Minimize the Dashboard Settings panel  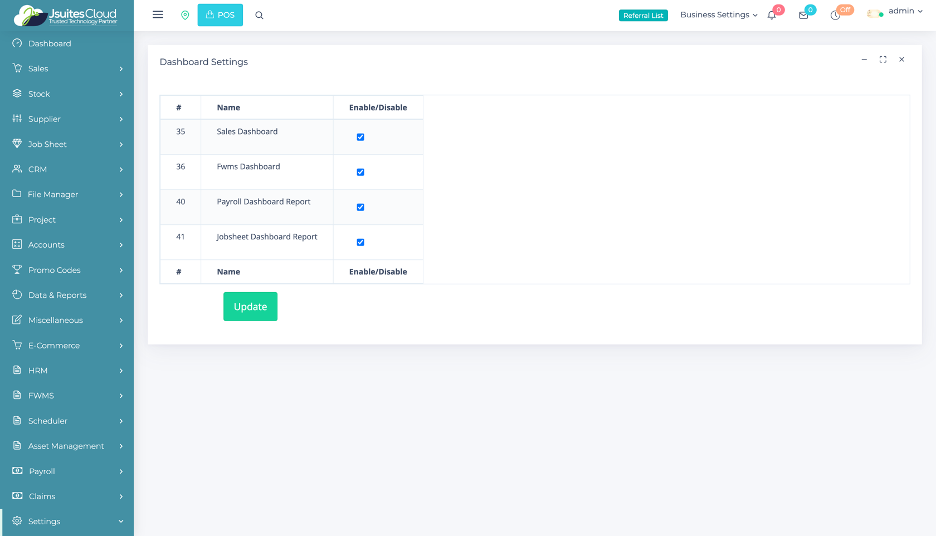865,60
